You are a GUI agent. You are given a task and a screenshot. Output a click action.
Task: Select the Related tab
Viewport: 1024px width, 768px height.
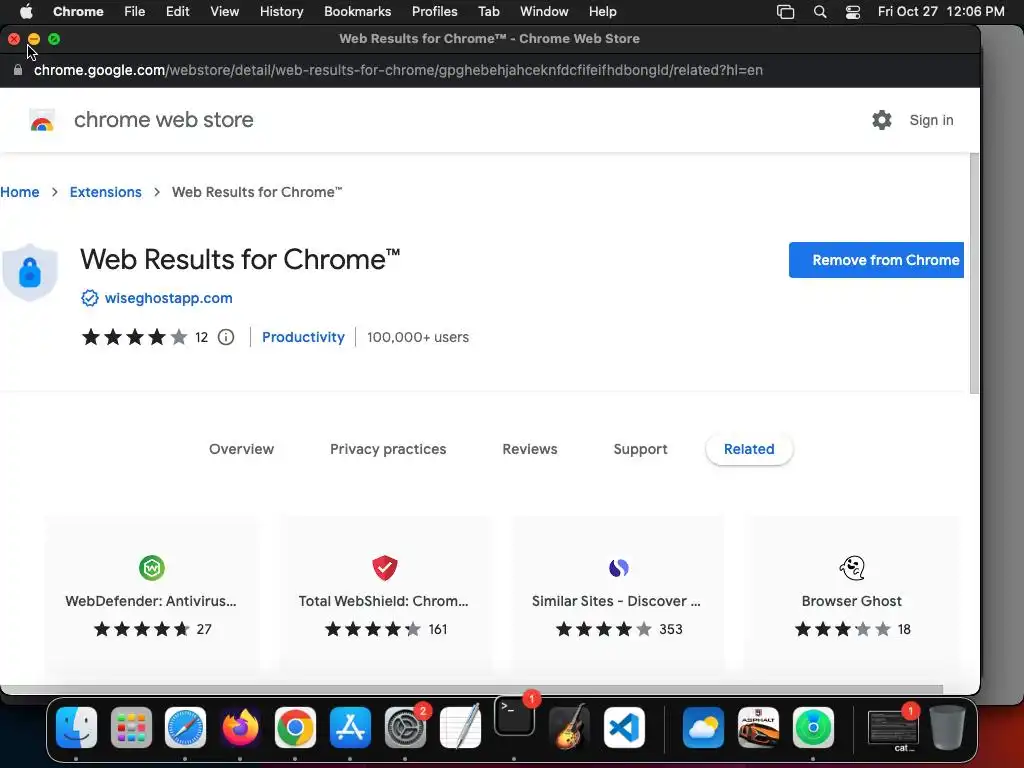749,449
